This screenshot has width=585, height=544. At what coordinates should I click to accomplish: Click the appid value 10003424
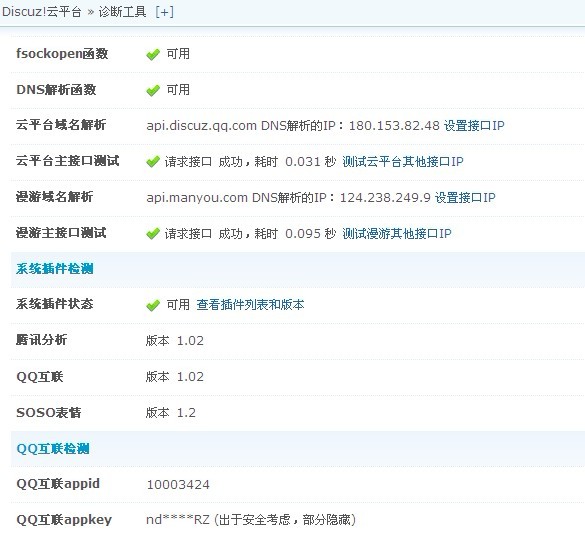[x=178, y=485]
